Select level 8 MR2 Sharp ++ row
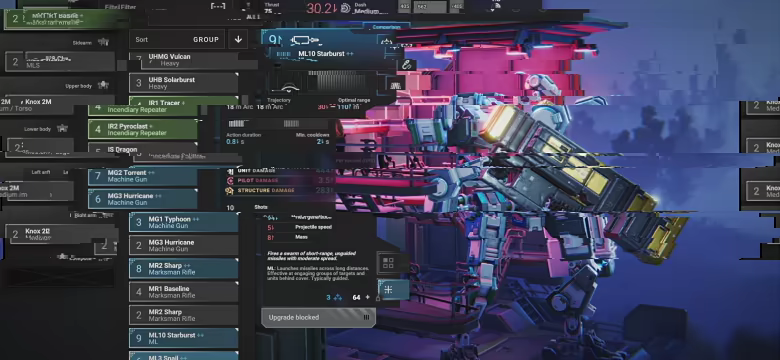The height and width of the screenshot is (360, 780). [184, 269]
